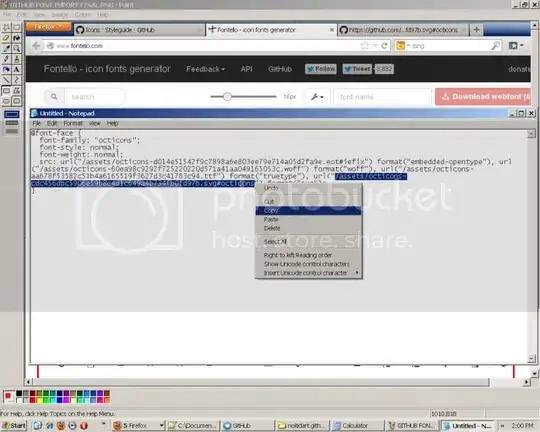Choose Delete in the context menu

308,228
